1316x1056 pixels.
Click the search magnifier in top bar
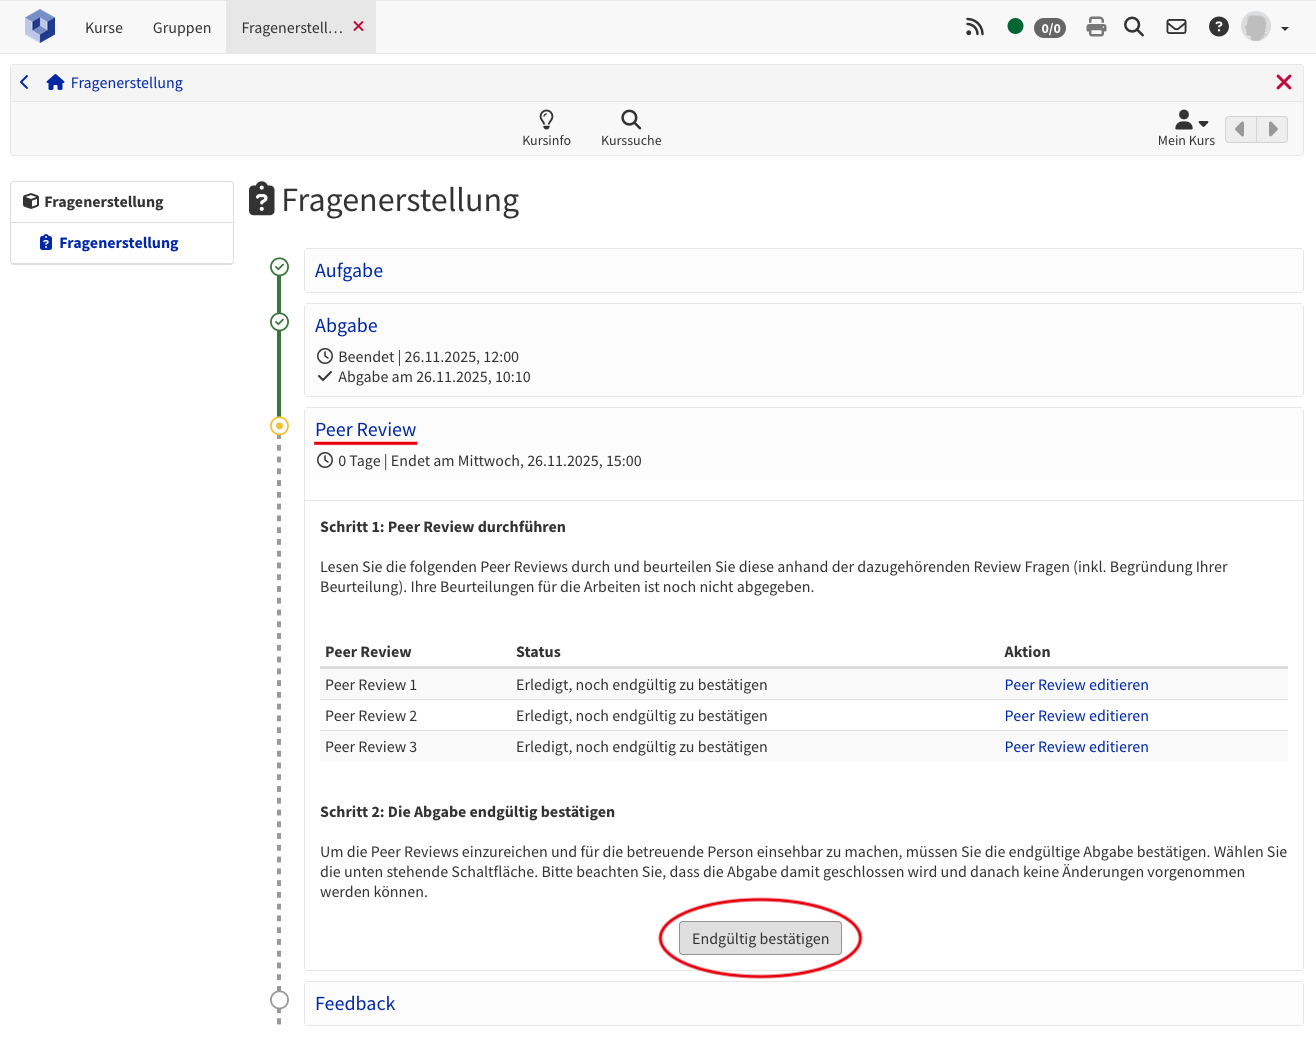pos(1133,27)
